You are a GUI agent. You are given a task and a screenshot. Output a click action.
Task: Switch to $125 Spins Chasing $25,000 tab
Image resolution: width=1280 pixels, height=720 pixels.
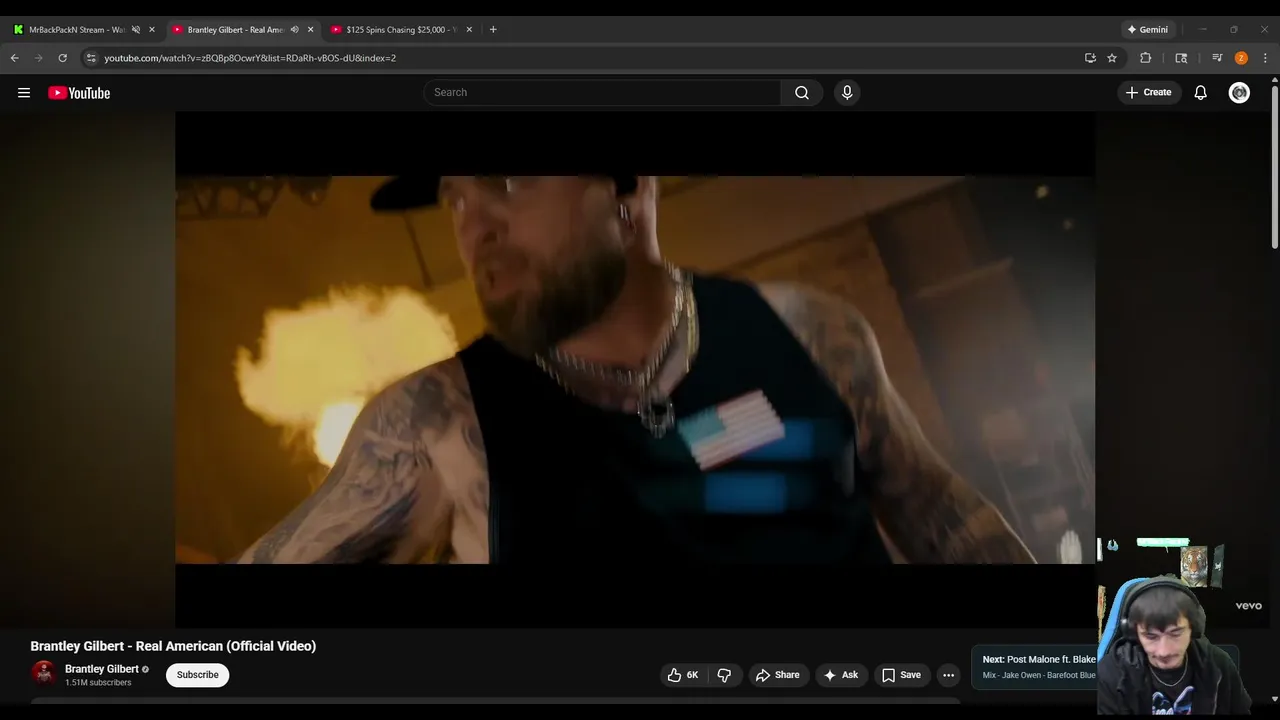pyautogui.click(x=400, y=29)
